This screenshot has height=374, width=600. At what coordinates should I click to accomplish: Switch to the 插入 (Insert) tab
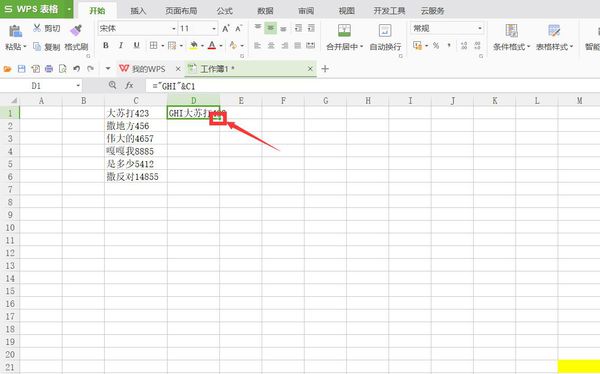tap(138, 11)
